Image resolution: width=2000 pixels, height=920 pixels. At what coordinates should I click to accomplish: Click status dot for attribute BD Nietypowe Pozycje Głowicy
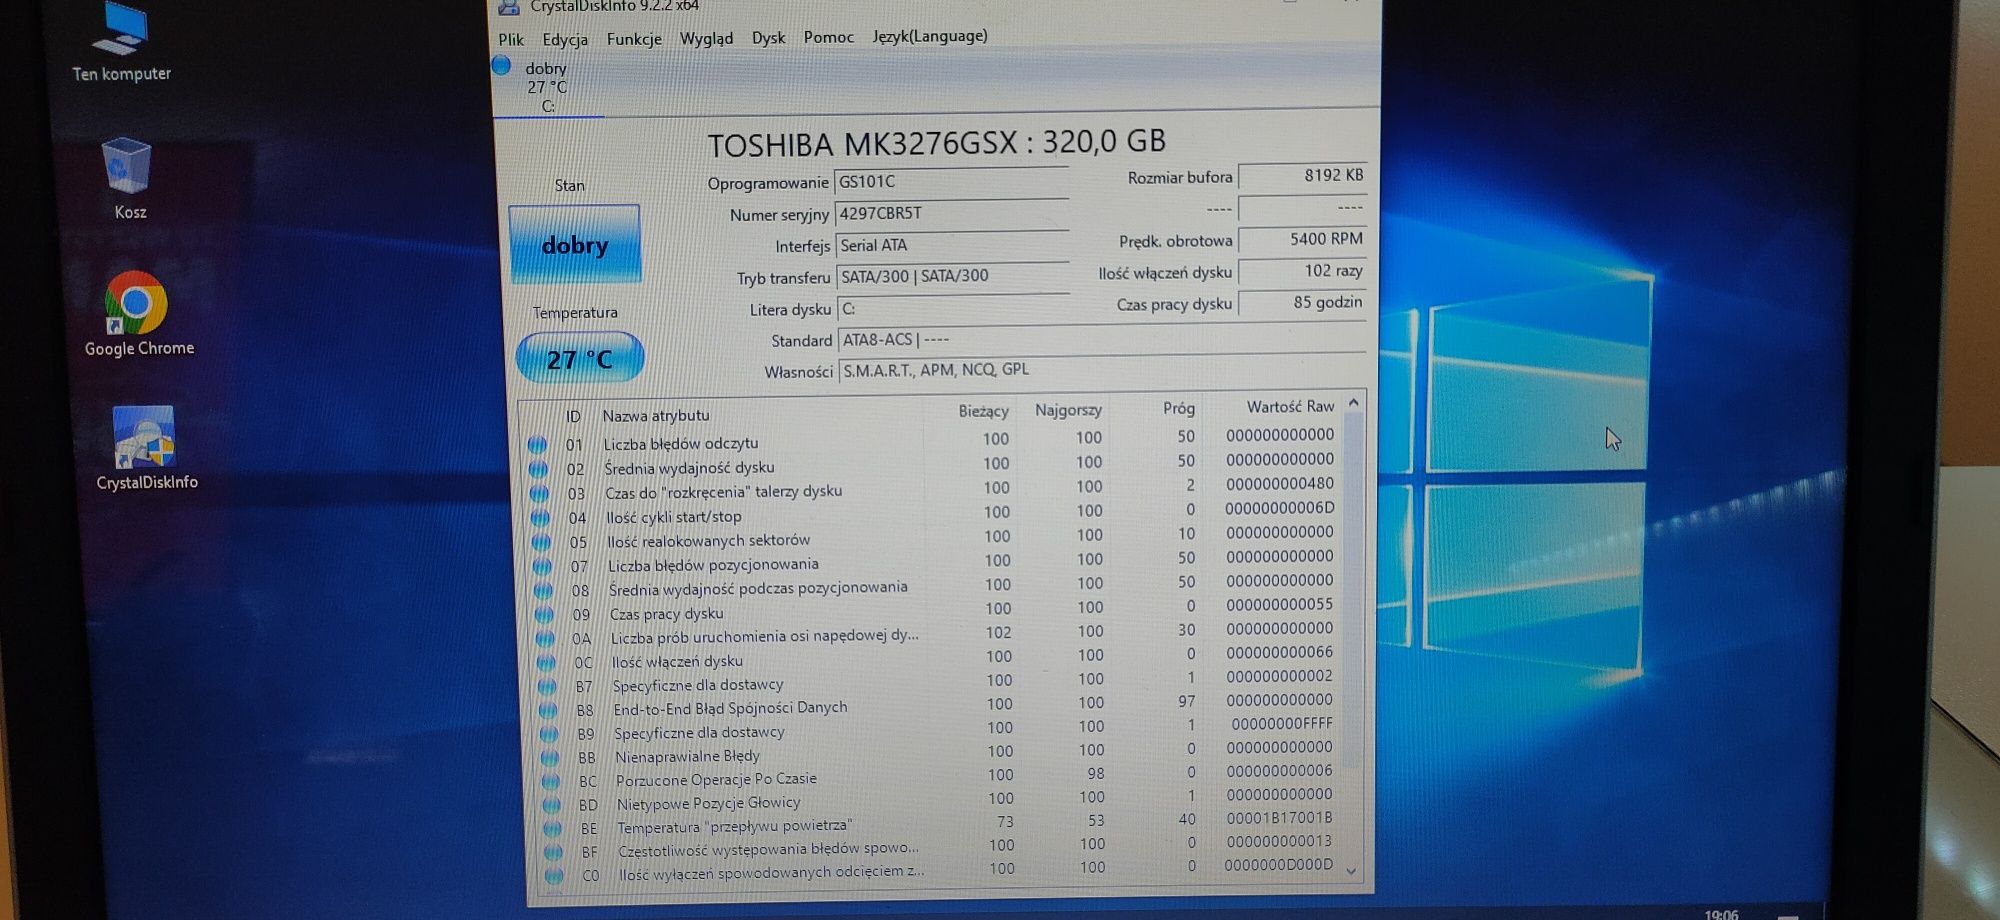tap(551, 805)
